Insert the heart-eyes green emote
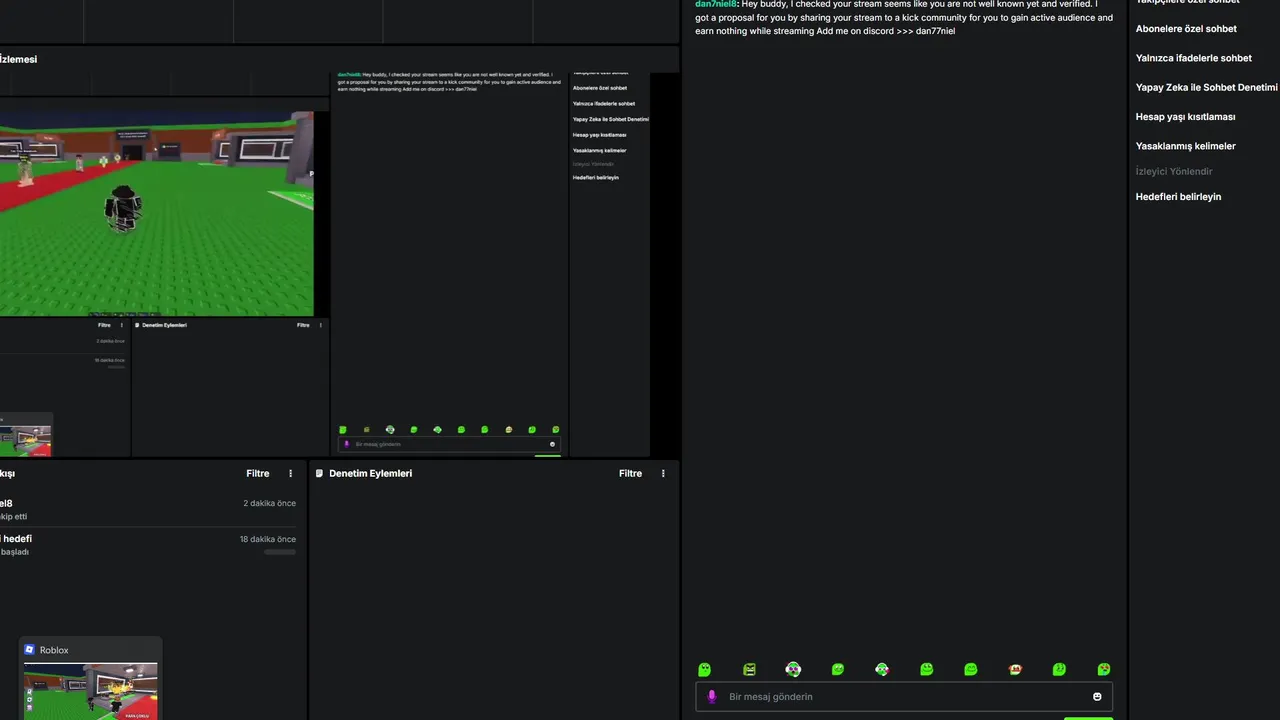1280x720 pixels. click(x=1104, y=669)
